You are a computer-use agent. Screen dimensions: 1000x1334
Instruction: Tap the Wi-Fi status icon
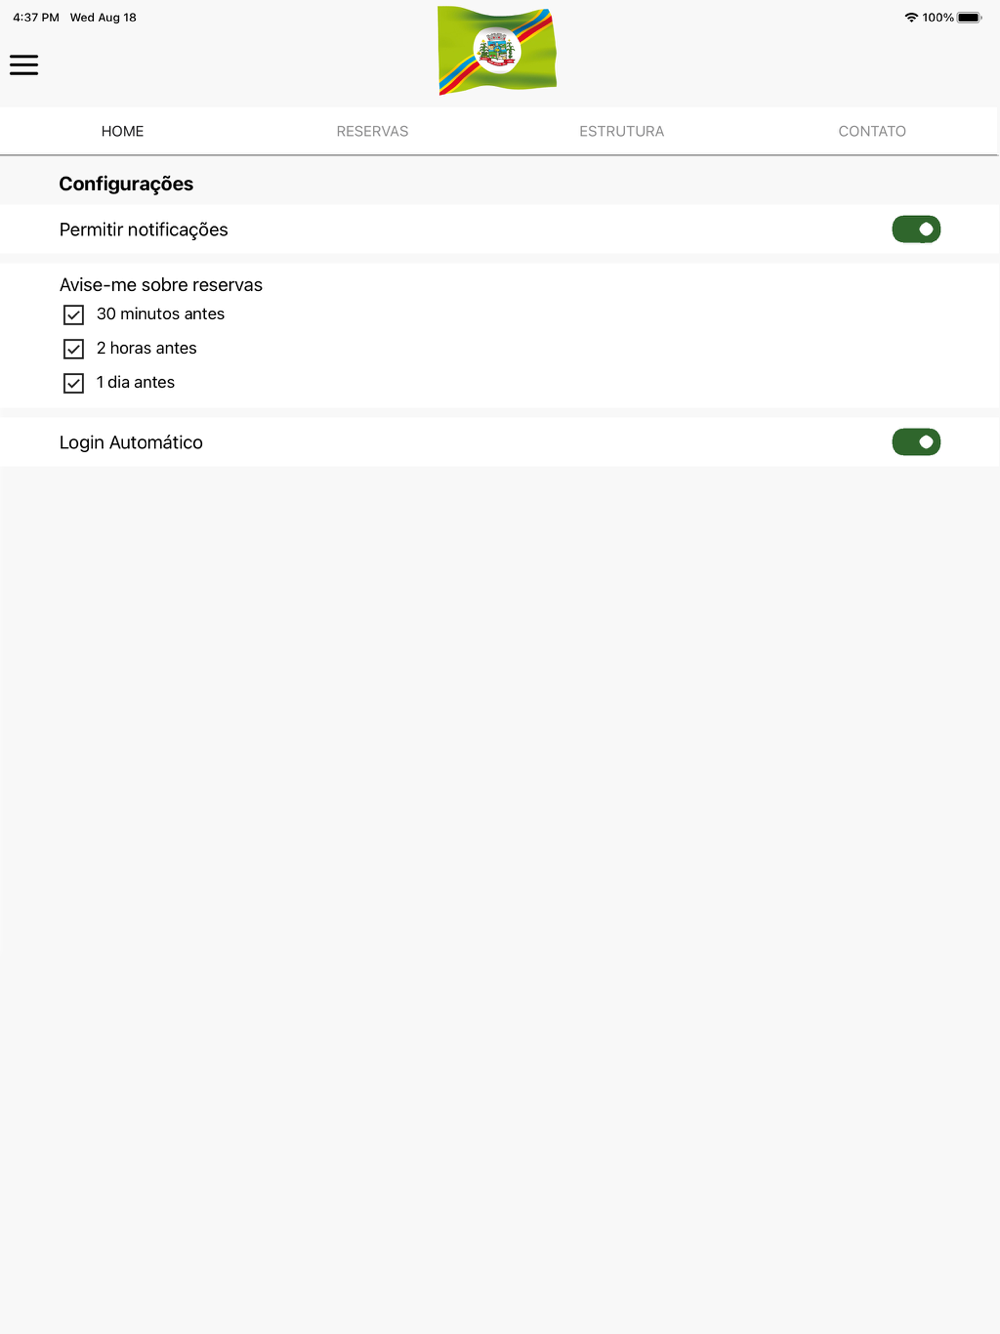tap(911, 17)
